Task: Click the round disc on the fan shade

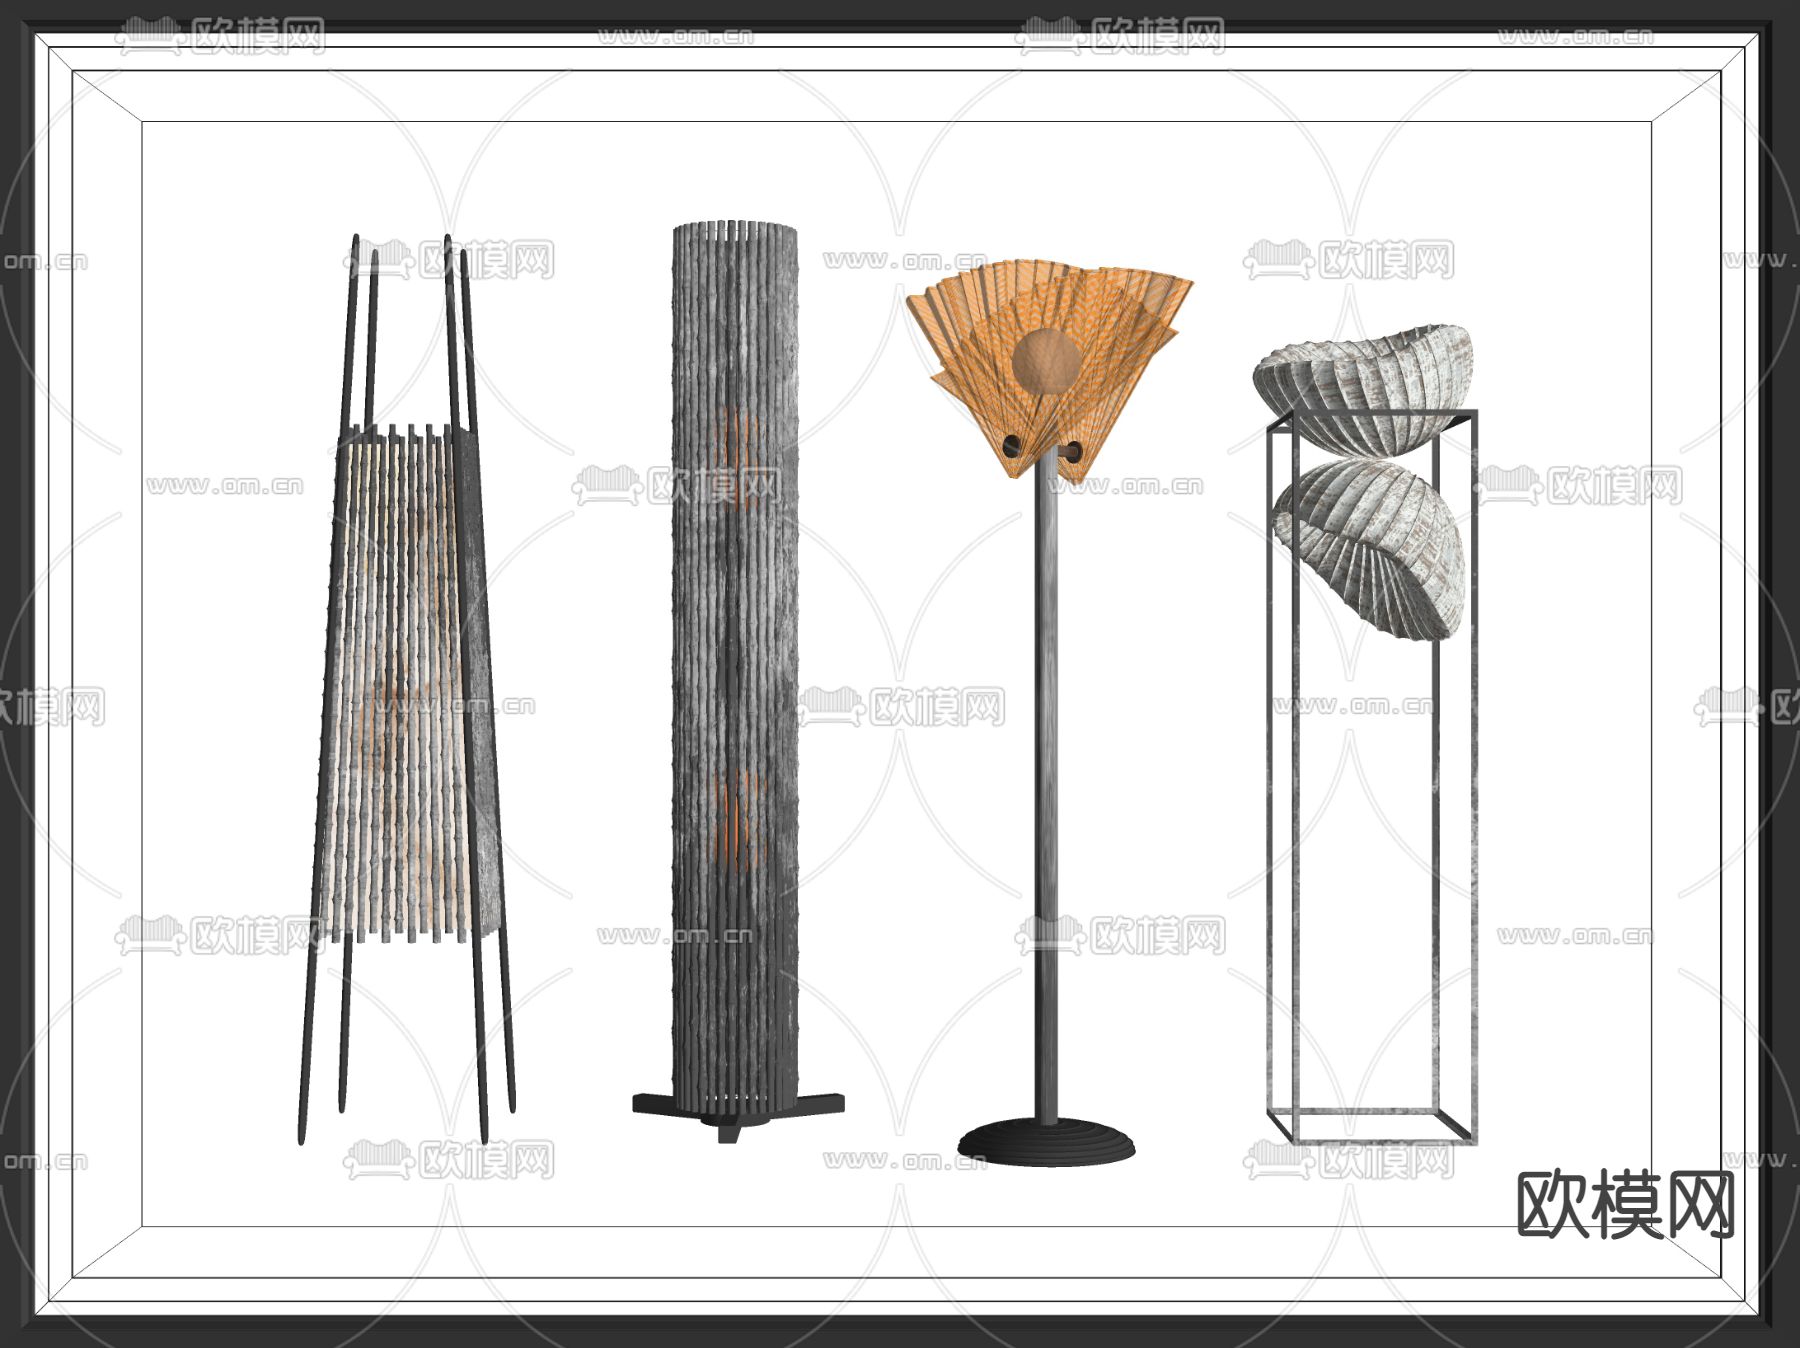Action: click(x=1046, y=362)
